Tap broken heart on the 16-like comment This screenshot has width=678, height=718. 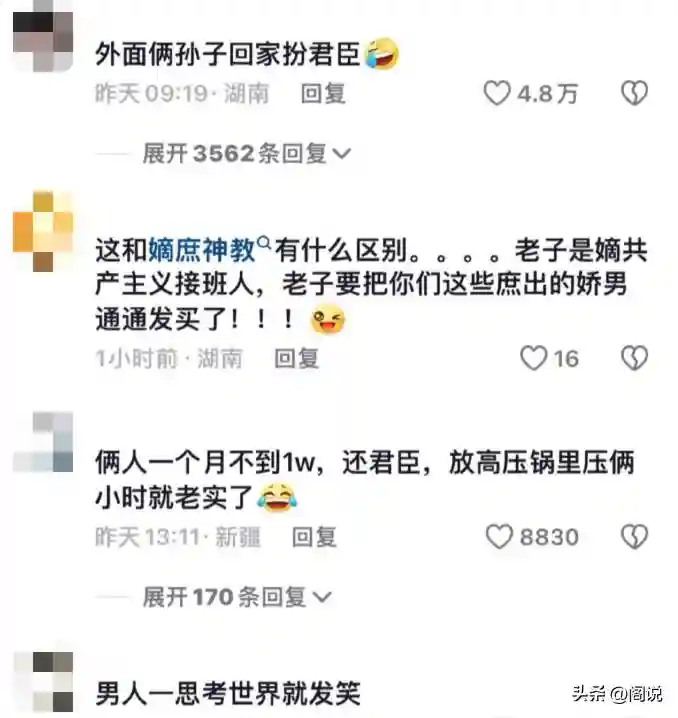click(x=635, y=358)
